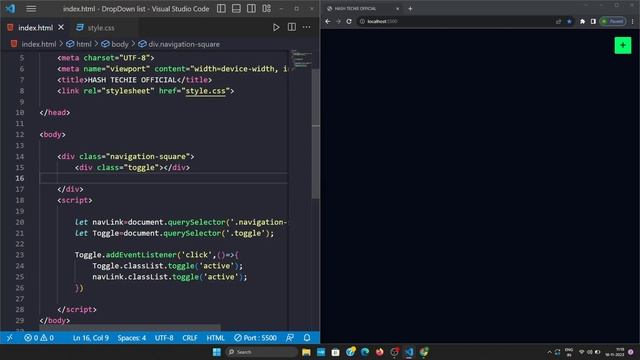Open Firefox from the taskbar
Viewport: 640px width, 360px height.
pyautogui.click(x=380, y=352)
